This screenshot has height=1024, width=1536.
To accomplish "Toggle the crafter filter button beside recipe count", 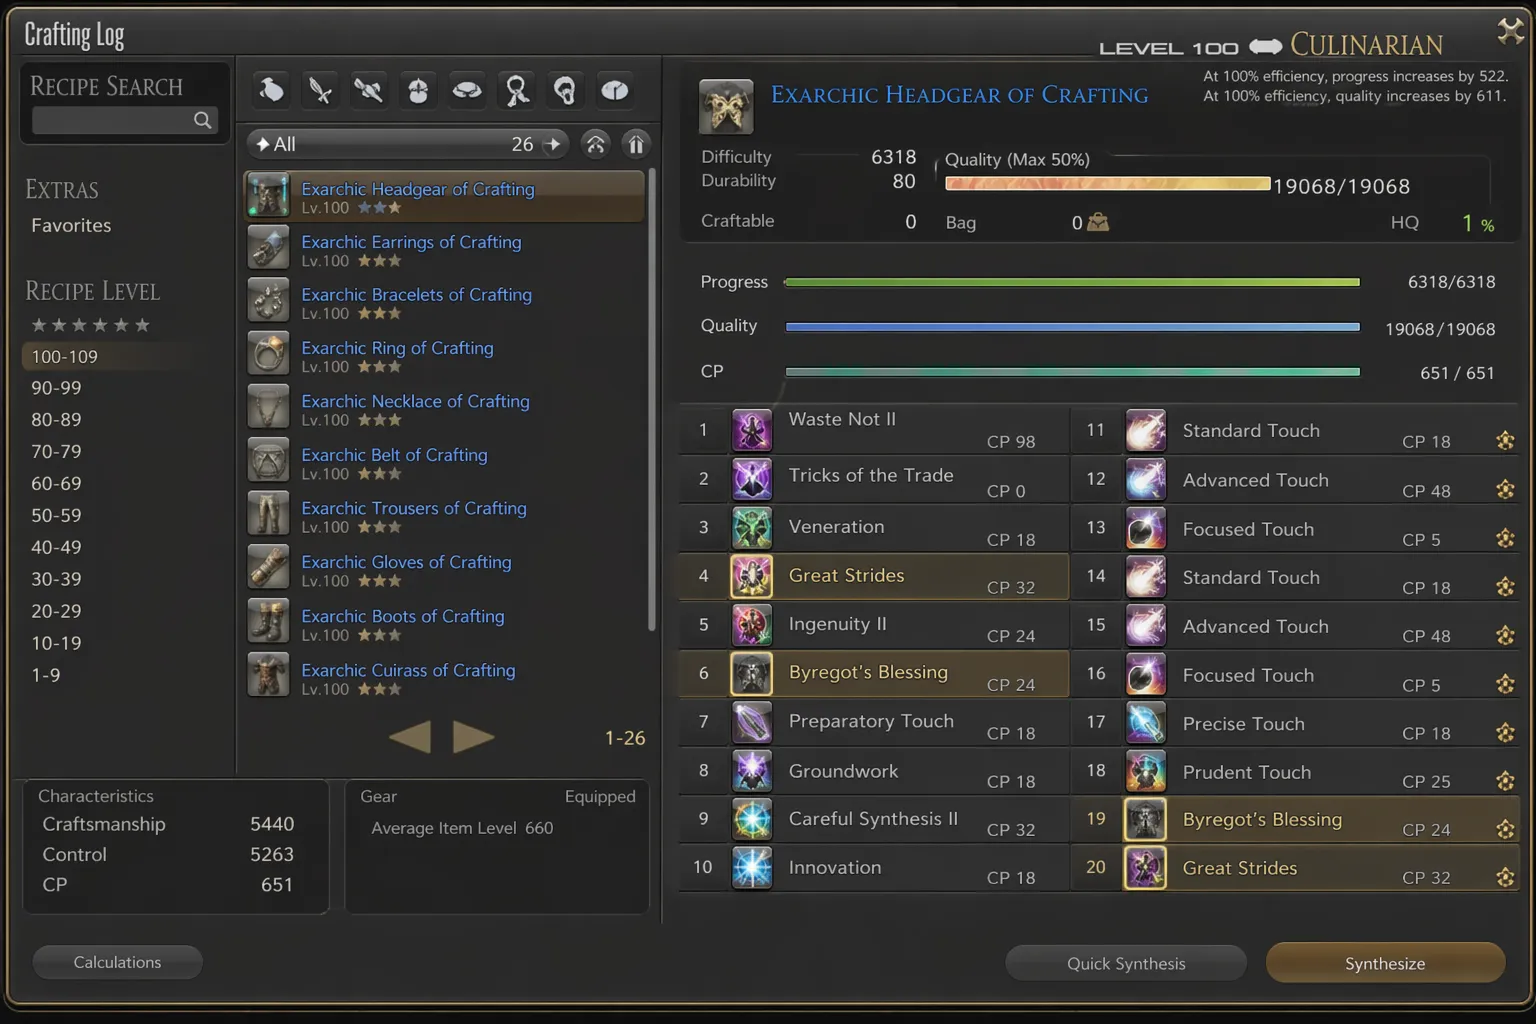I will [x=595, y=143].
